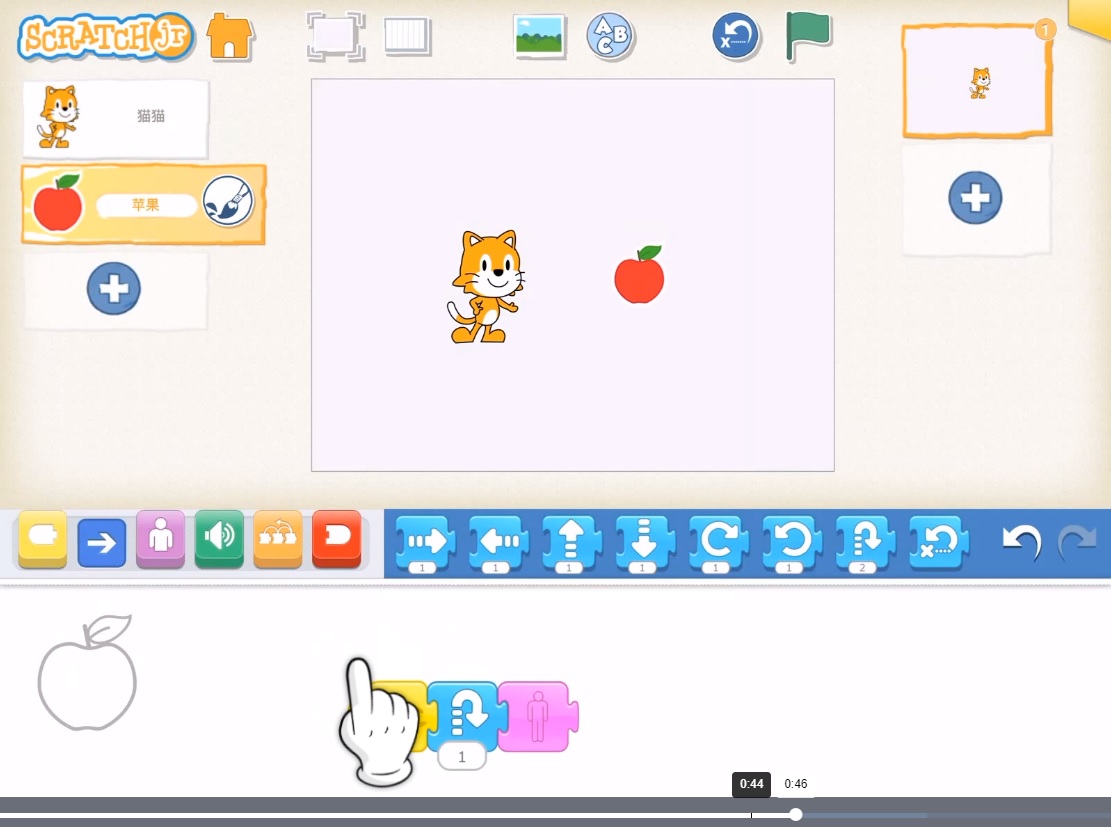The width and height of the screenshot is (1111, 827).
Task: Pick the Turn Right block
Action: point(718,544)
